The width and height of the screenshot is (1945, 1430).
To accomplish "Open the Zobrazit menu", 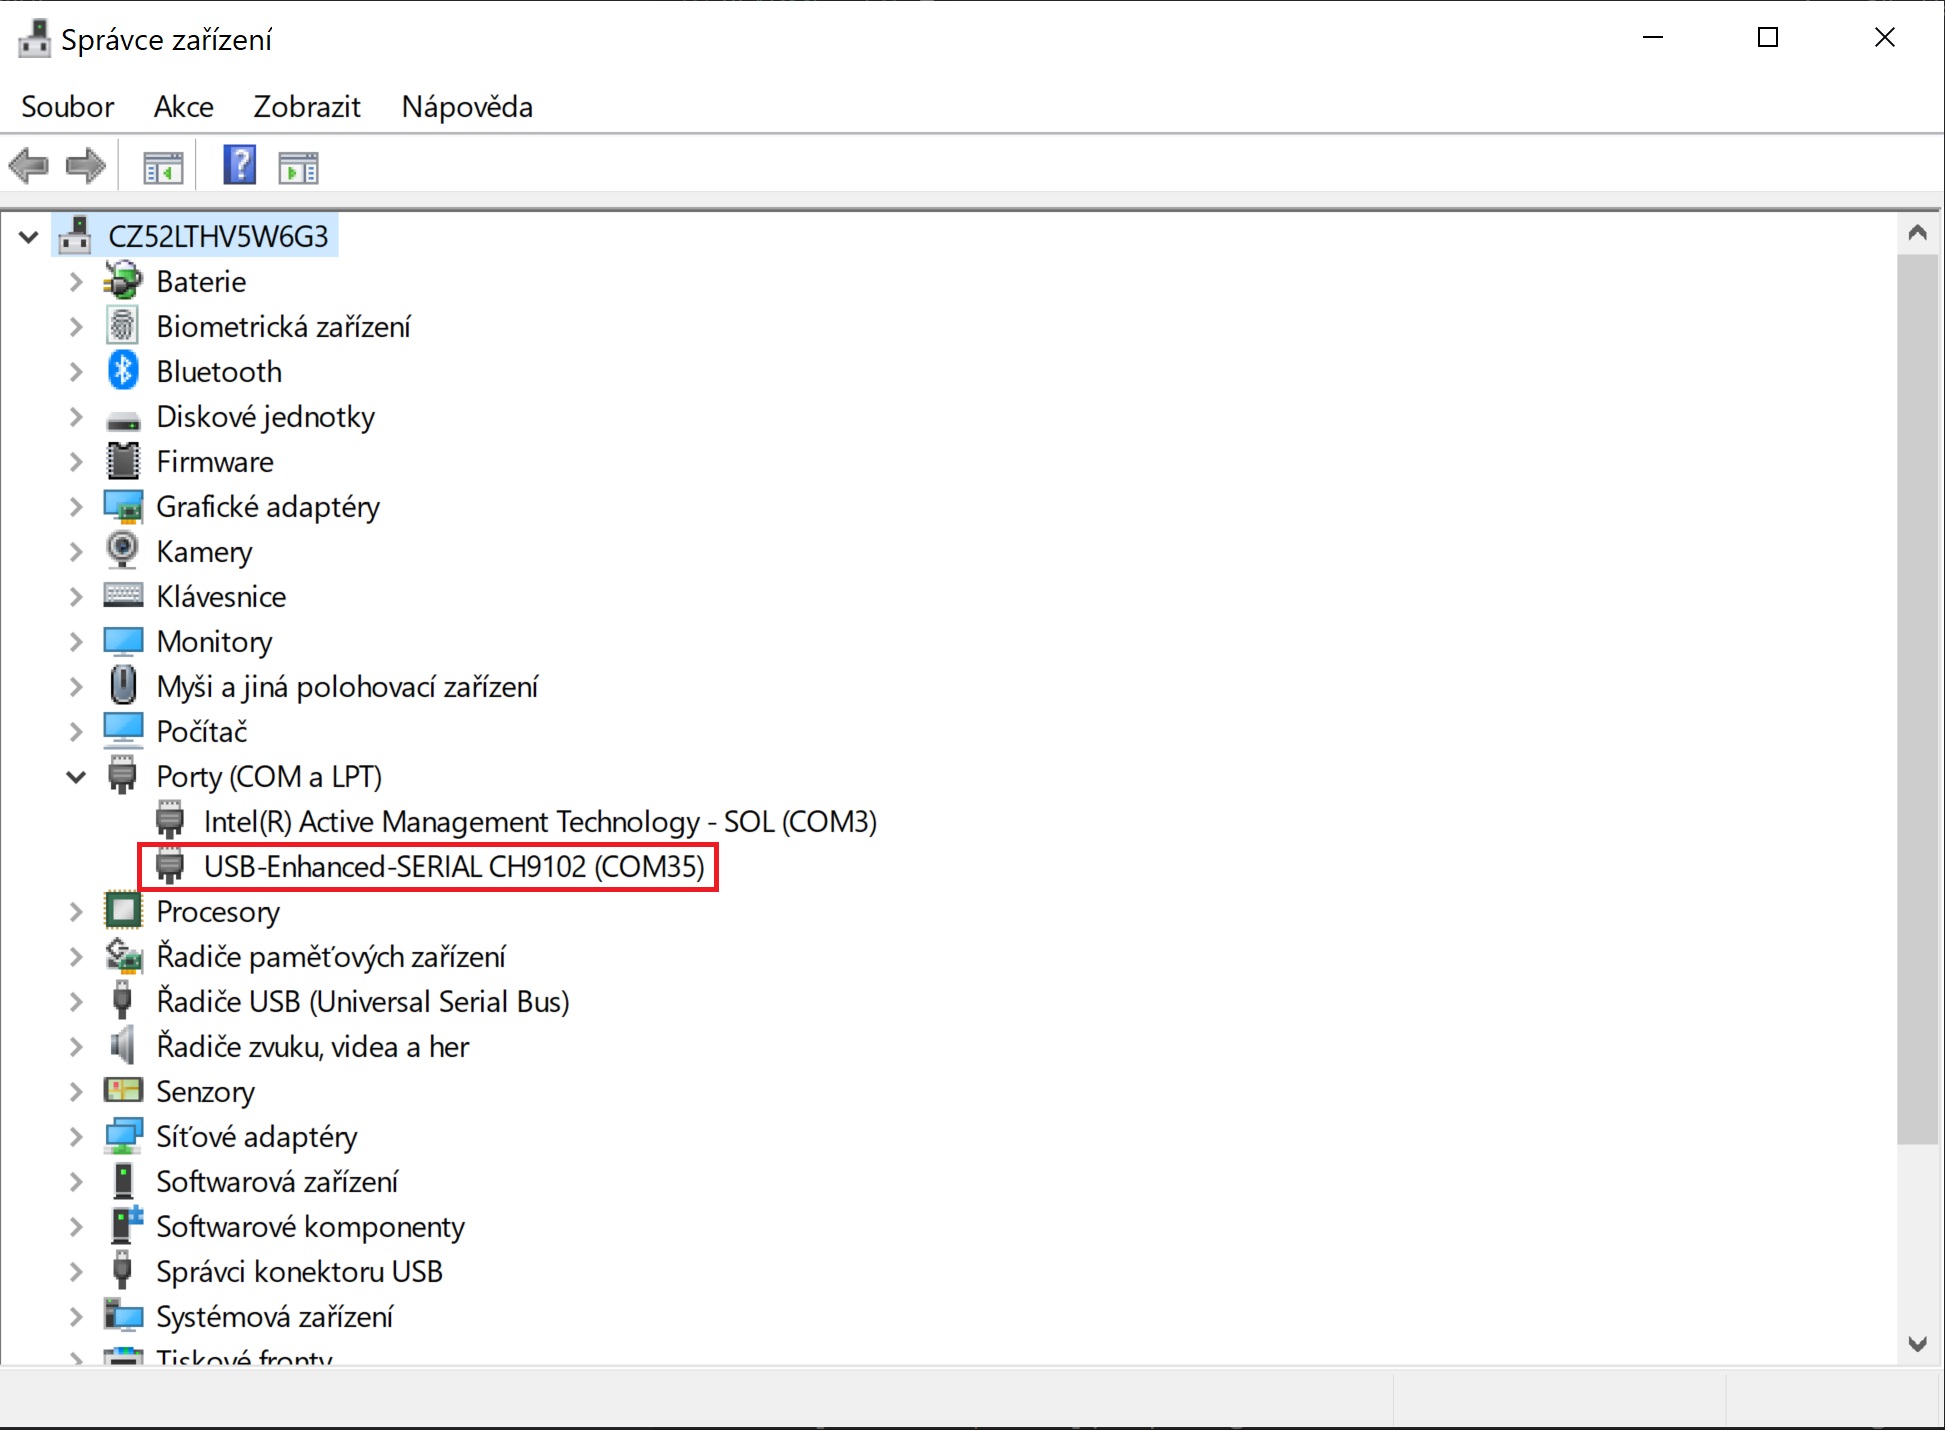I will [x=306, y=107].
